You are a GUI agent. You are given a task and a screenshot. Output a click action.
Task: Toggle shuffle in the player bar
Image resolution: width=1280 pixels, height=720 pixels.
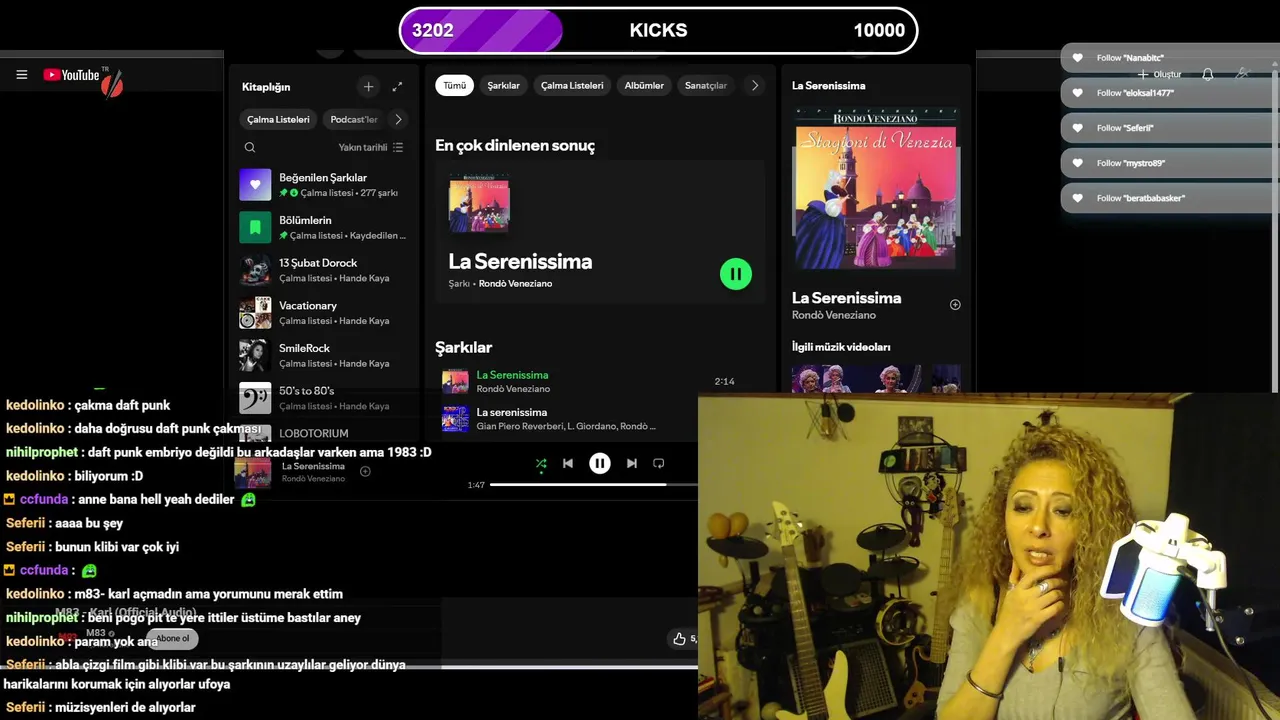(x=541, y=463)
